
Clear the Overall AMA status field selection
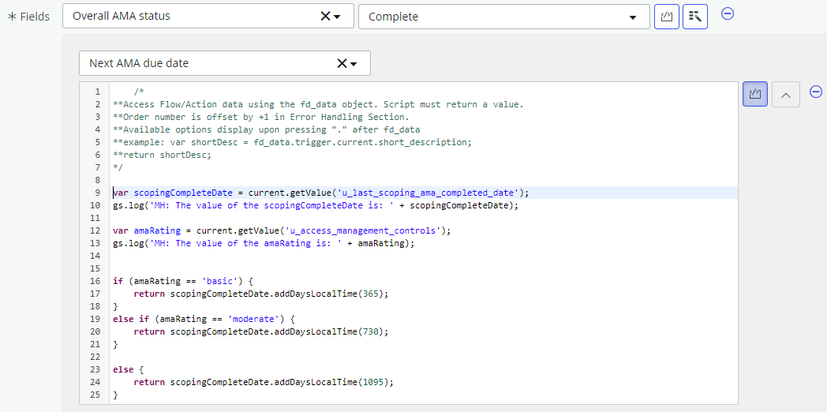click(325, 16)
